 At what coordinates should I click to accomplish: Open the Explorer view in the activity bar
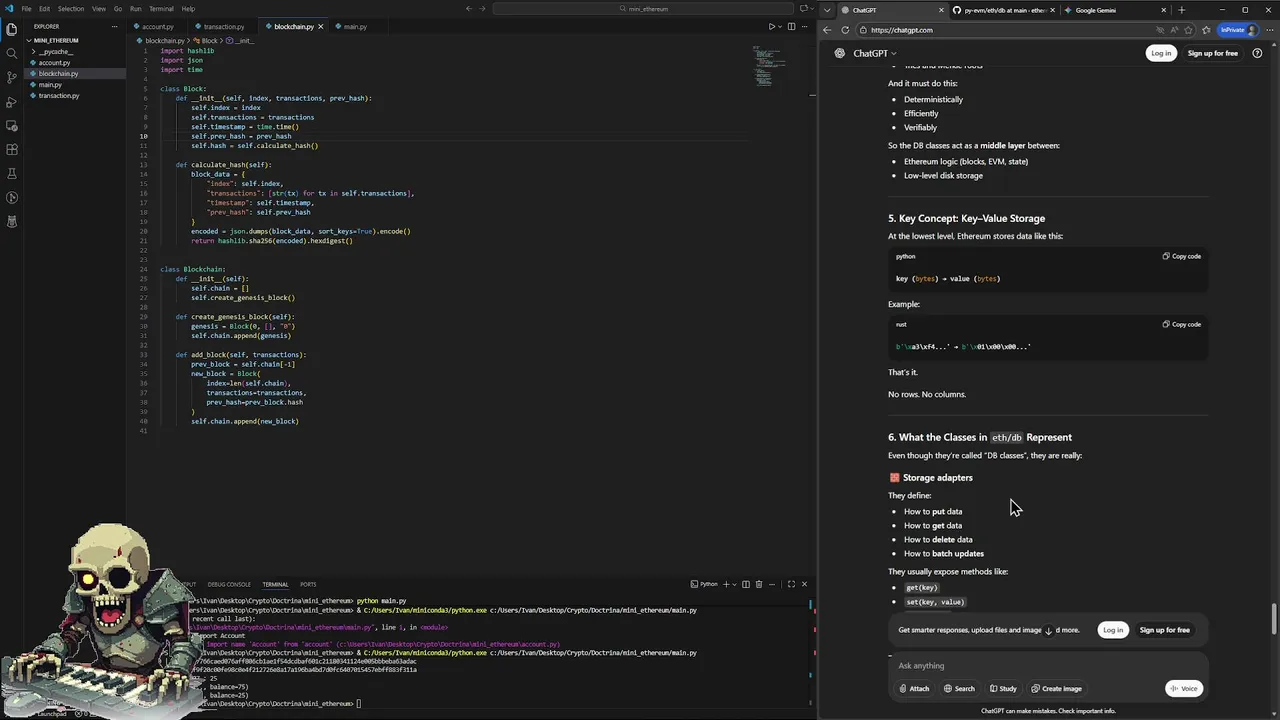tap(12, 30)
